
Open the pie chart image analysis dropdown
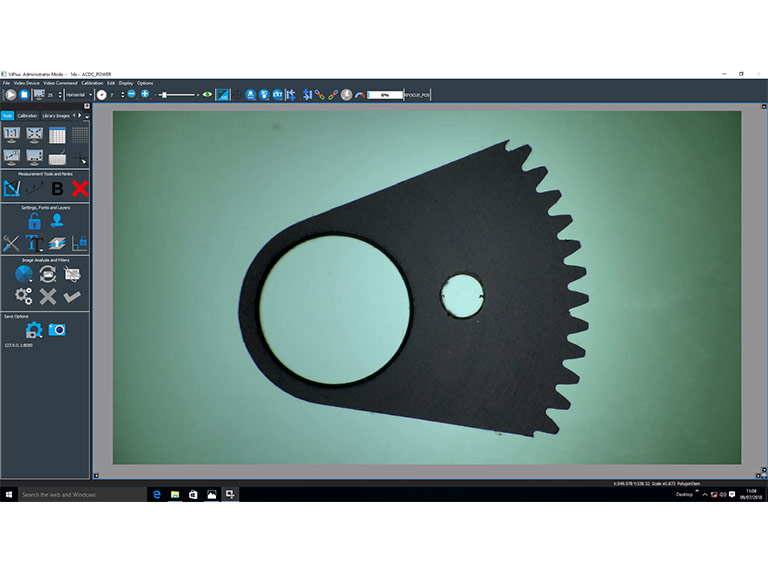[24, 274]
